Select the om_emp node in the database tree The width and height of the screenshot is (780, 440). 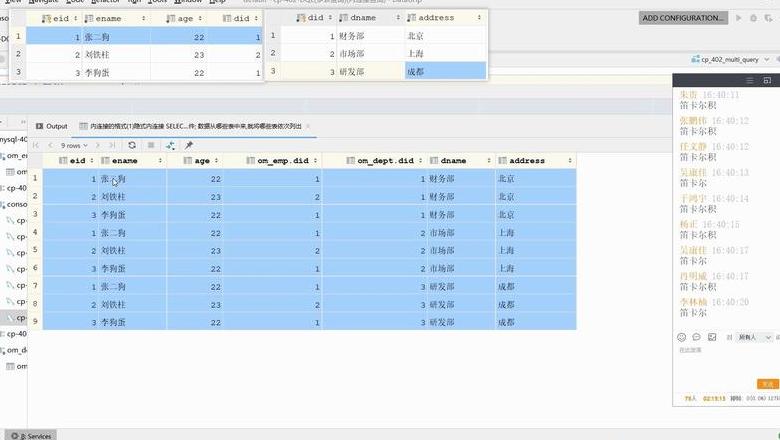click(x=14, y=156)
